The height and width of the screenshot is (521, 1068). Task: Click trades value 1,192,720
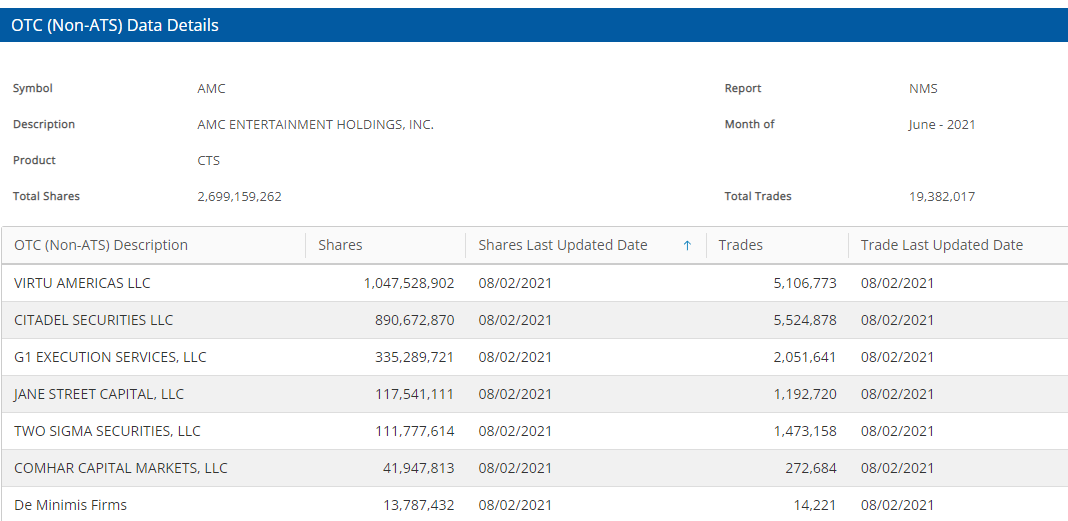coord(805,394)
